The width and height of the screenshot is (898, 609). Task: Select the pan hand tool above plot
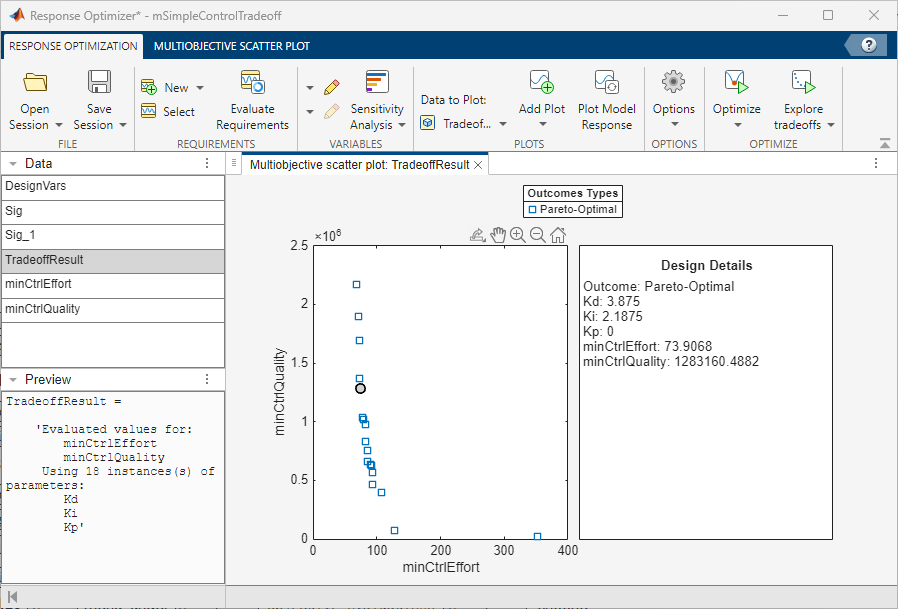tap(498, 235)
